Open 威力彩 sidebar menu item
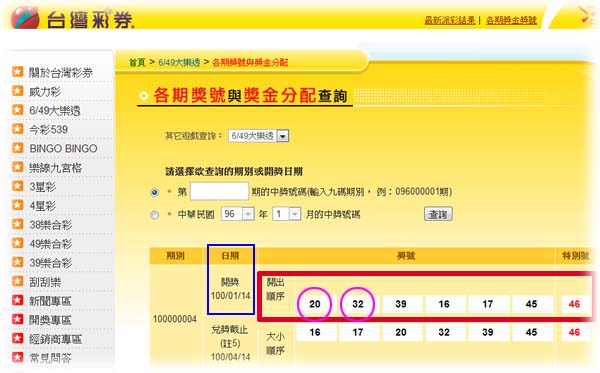 [45, 91]
